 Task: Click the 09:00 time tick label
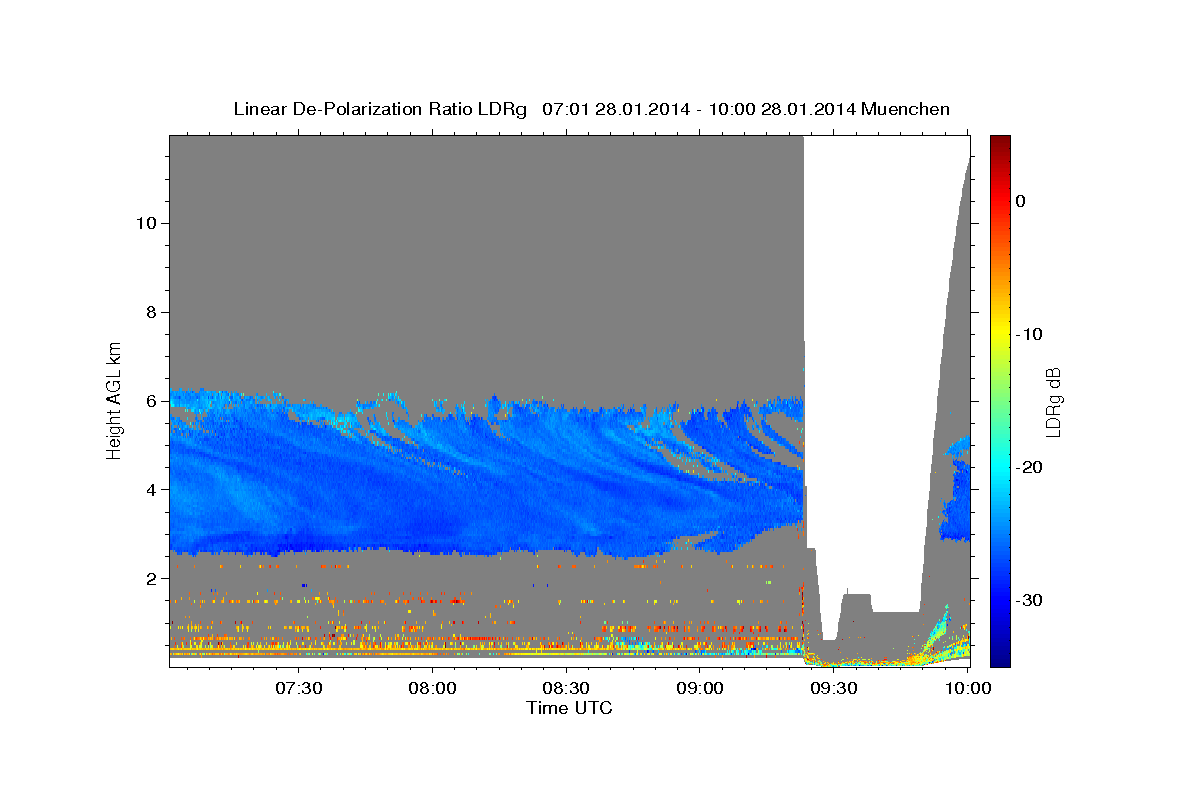pyautogui.click(x=700, y=688)
